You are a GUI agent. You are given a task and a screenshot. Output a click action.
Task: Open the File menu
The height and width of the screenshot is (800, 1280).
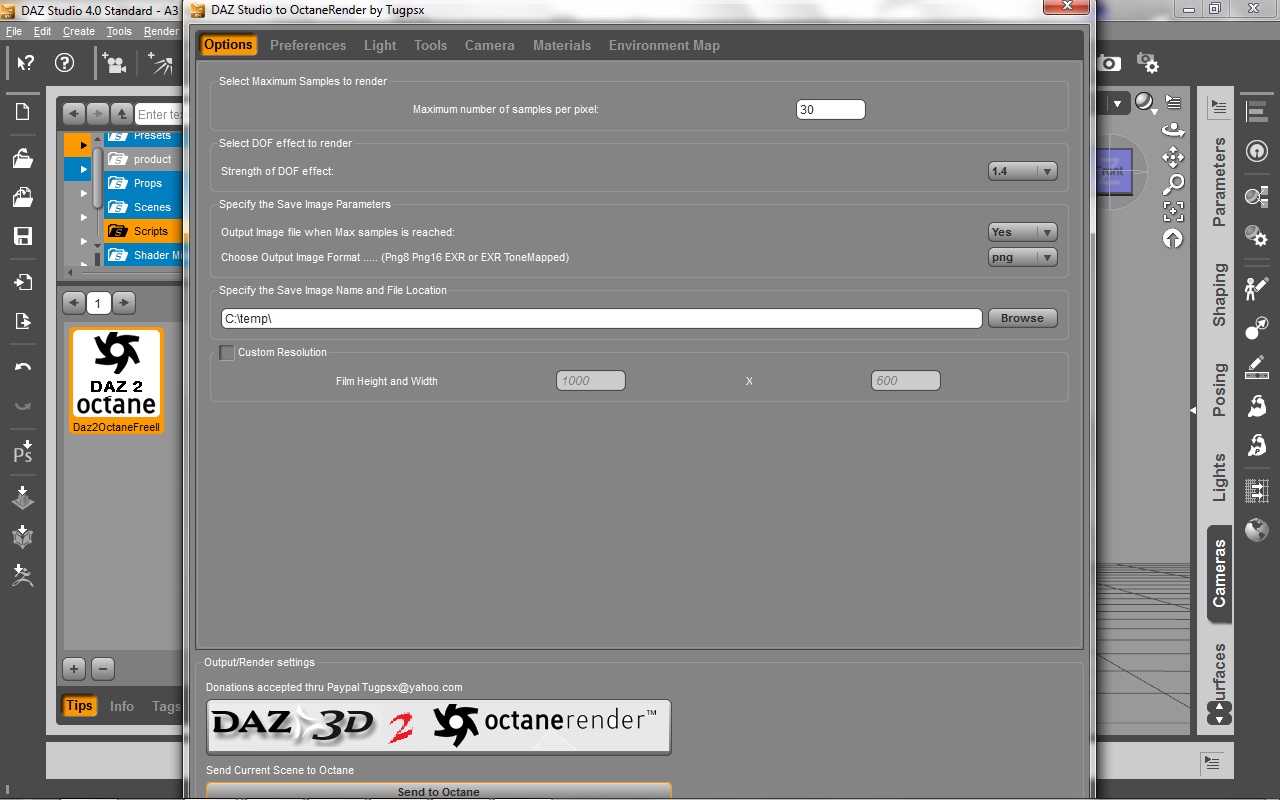coord(14,31)
